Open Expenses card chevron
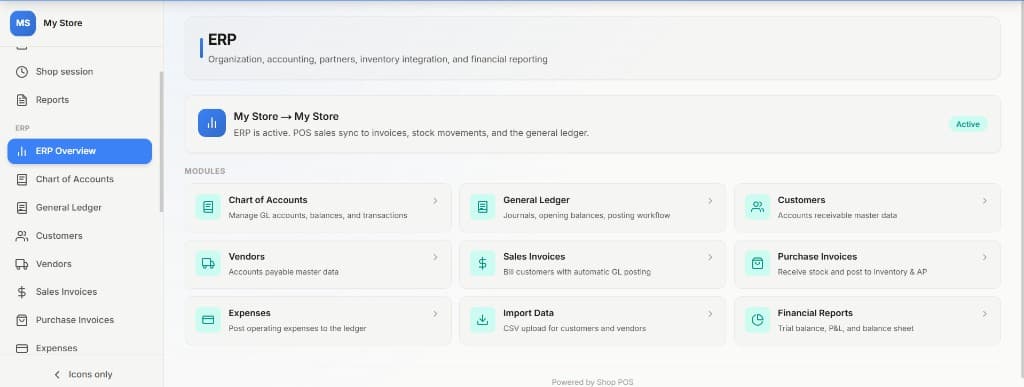Image resolution: width=1024 pixels, height=387 pixels. 435,314
